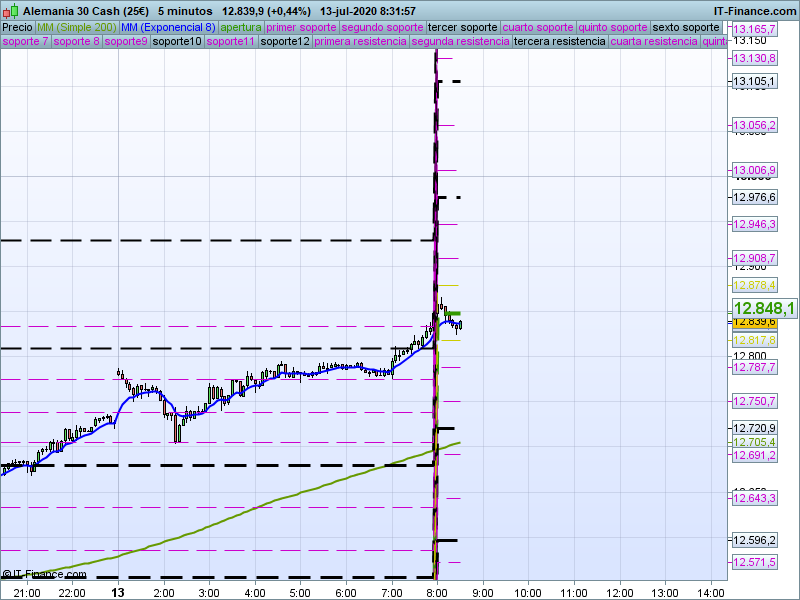This screenshot has height=600, width=800.
Task: Open the segundo soporte indicator label
Action: [x=382, y=28]
